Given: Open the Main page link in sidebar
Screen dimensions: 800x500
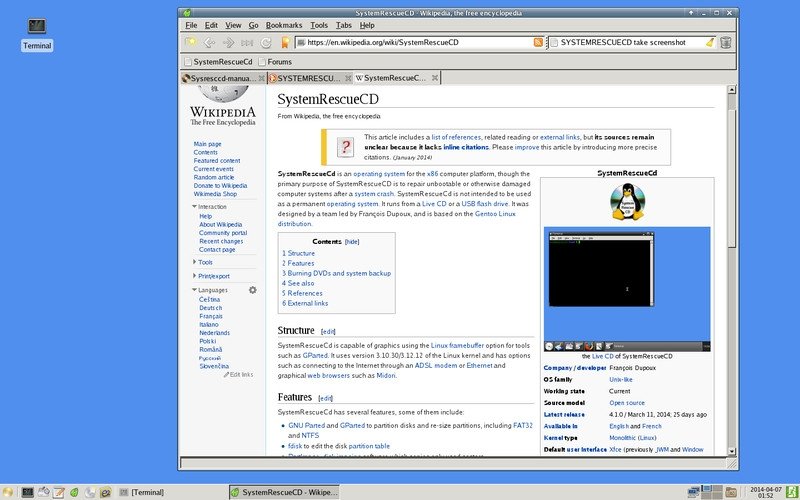Looking at the screenshot, I should tap(208, 144).
